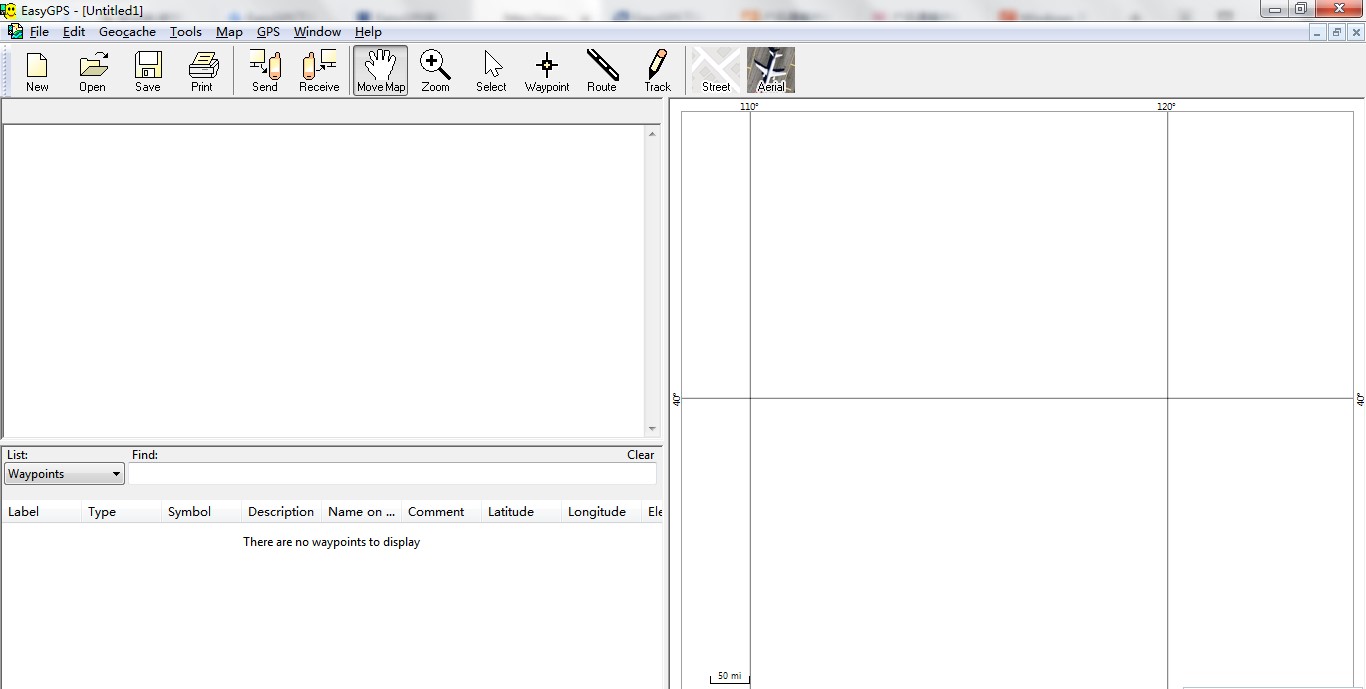Expand the Waypoints list dropdown
This screenshot has height=689, width=1366.
point(116,474)
